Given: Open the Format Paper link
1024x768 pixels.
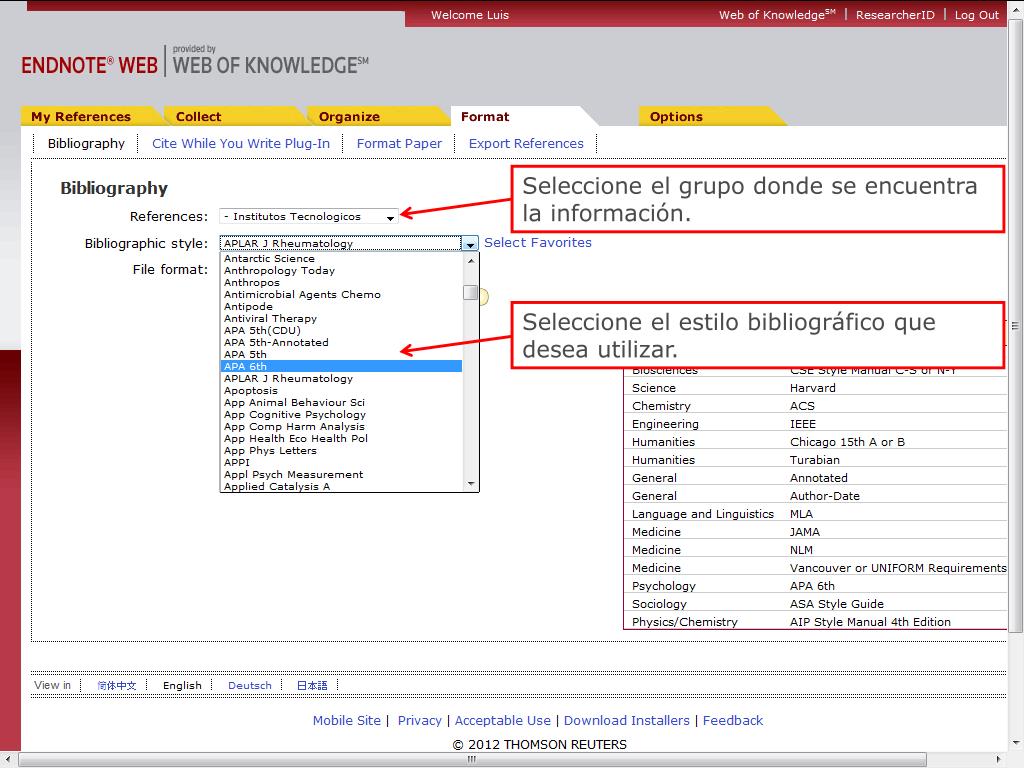Looking at the screenshot, I should pos(399,143).
